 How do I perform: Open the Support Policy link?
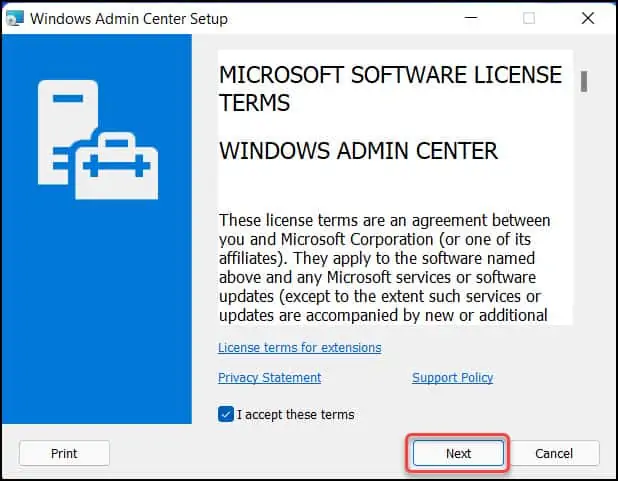coord(452,377)
